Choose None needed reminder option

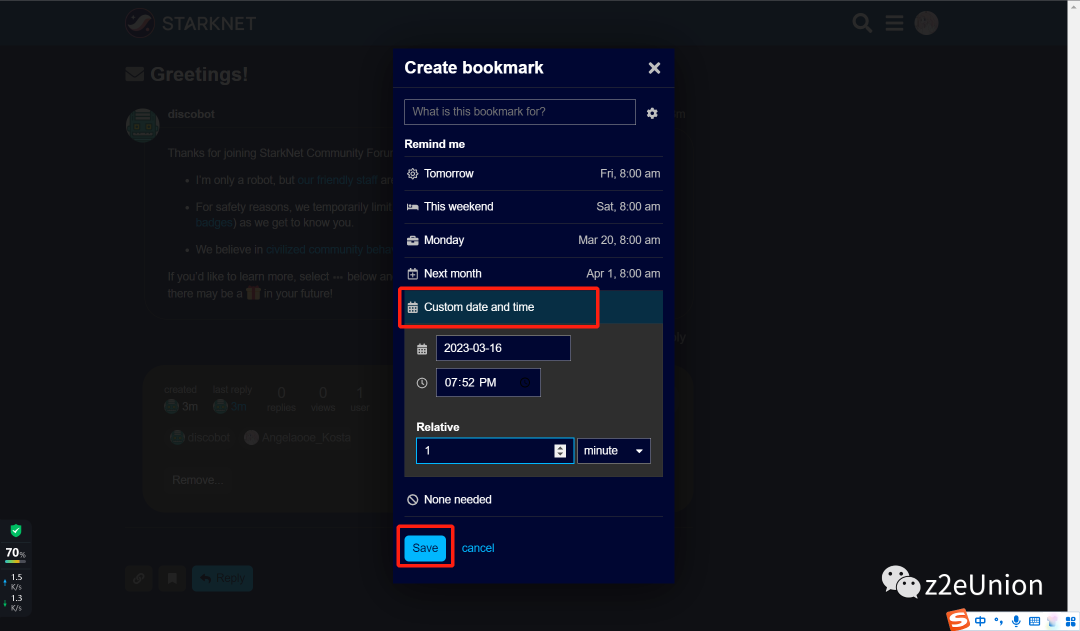[457, 499]
